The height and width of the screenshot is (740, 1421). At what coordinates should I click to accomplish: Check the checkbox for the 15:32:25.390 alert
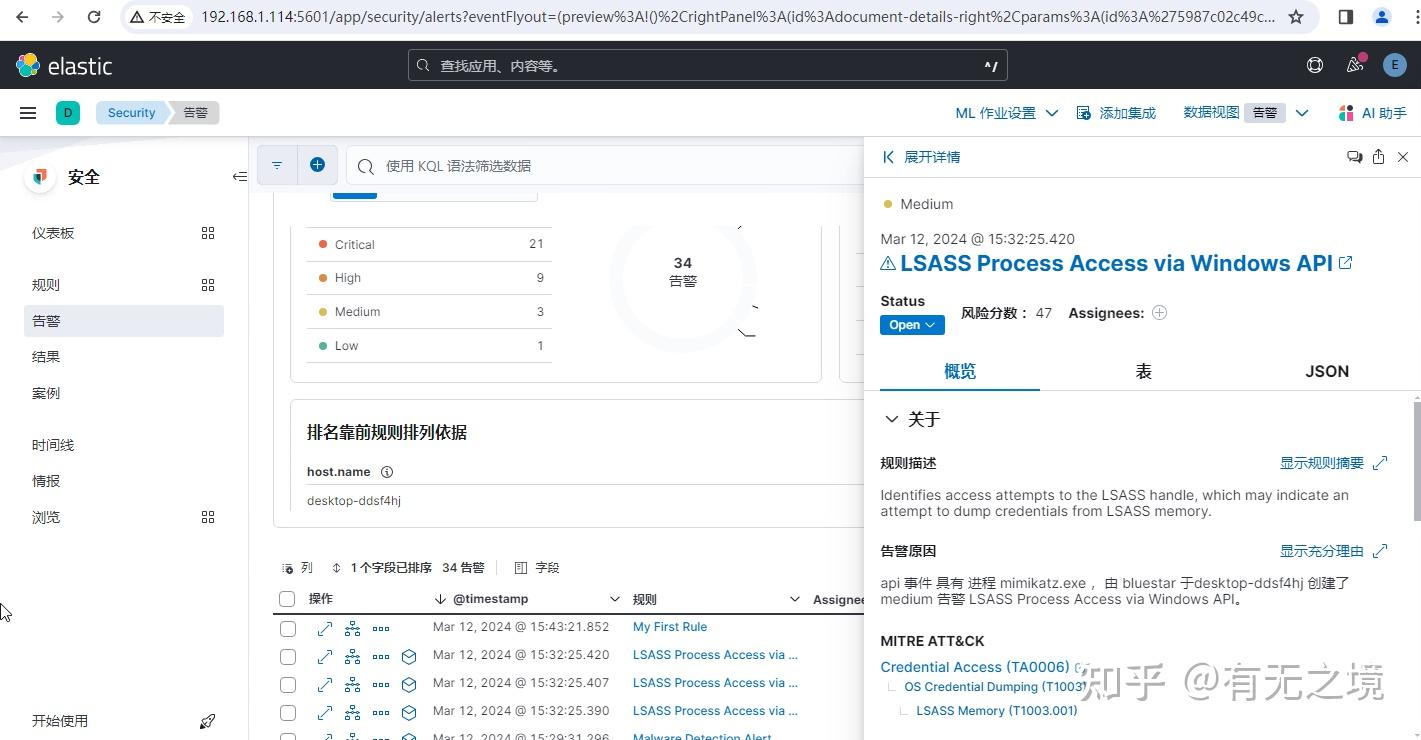287,712
